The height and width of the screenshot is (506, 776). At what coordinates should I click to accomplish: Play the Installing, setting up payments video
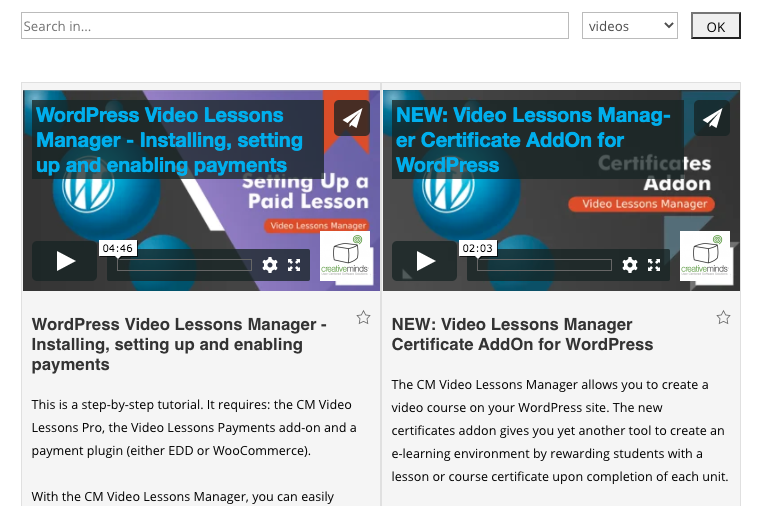tap(65, 261)
